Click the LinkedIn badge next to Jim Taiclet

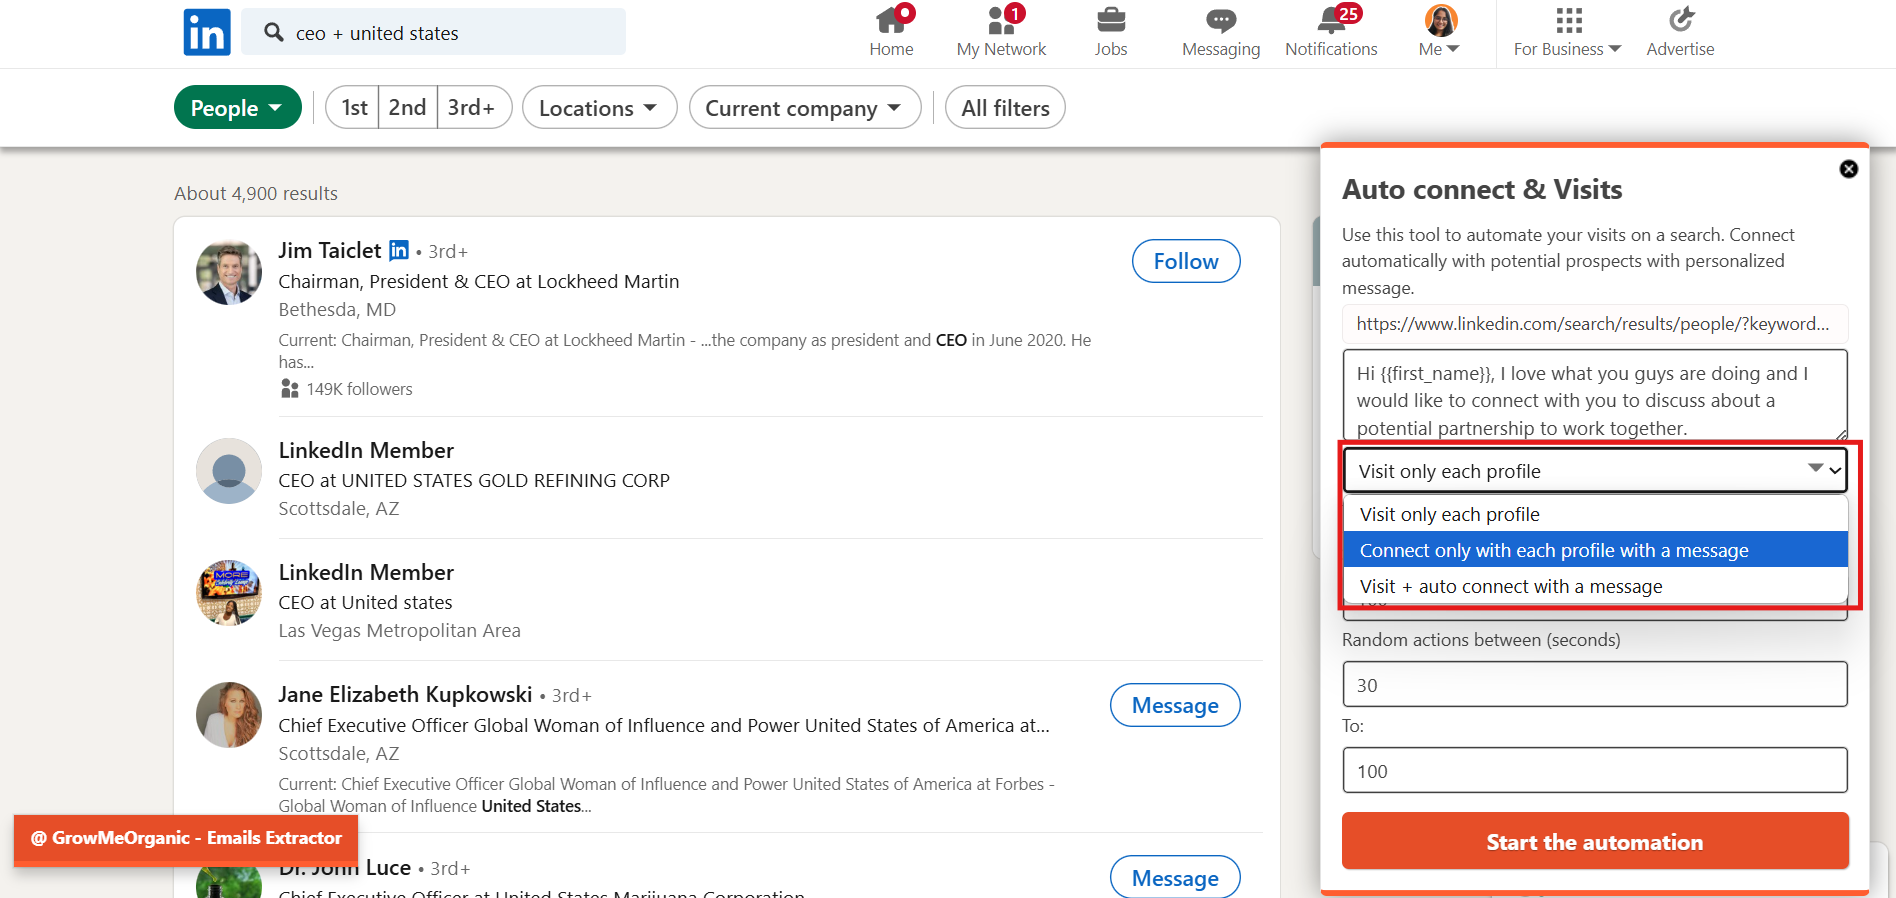coord(399,250)
